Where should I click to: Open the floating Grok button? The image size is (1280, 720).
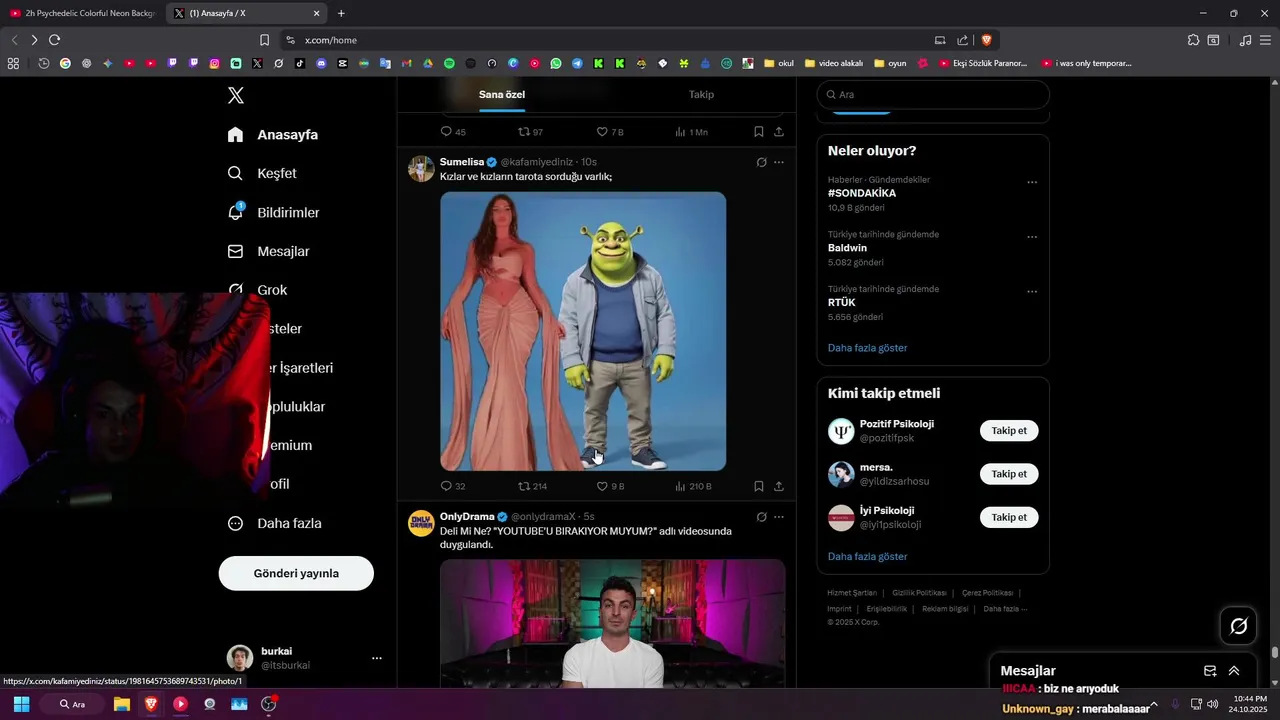click(x=1238, y=626)
